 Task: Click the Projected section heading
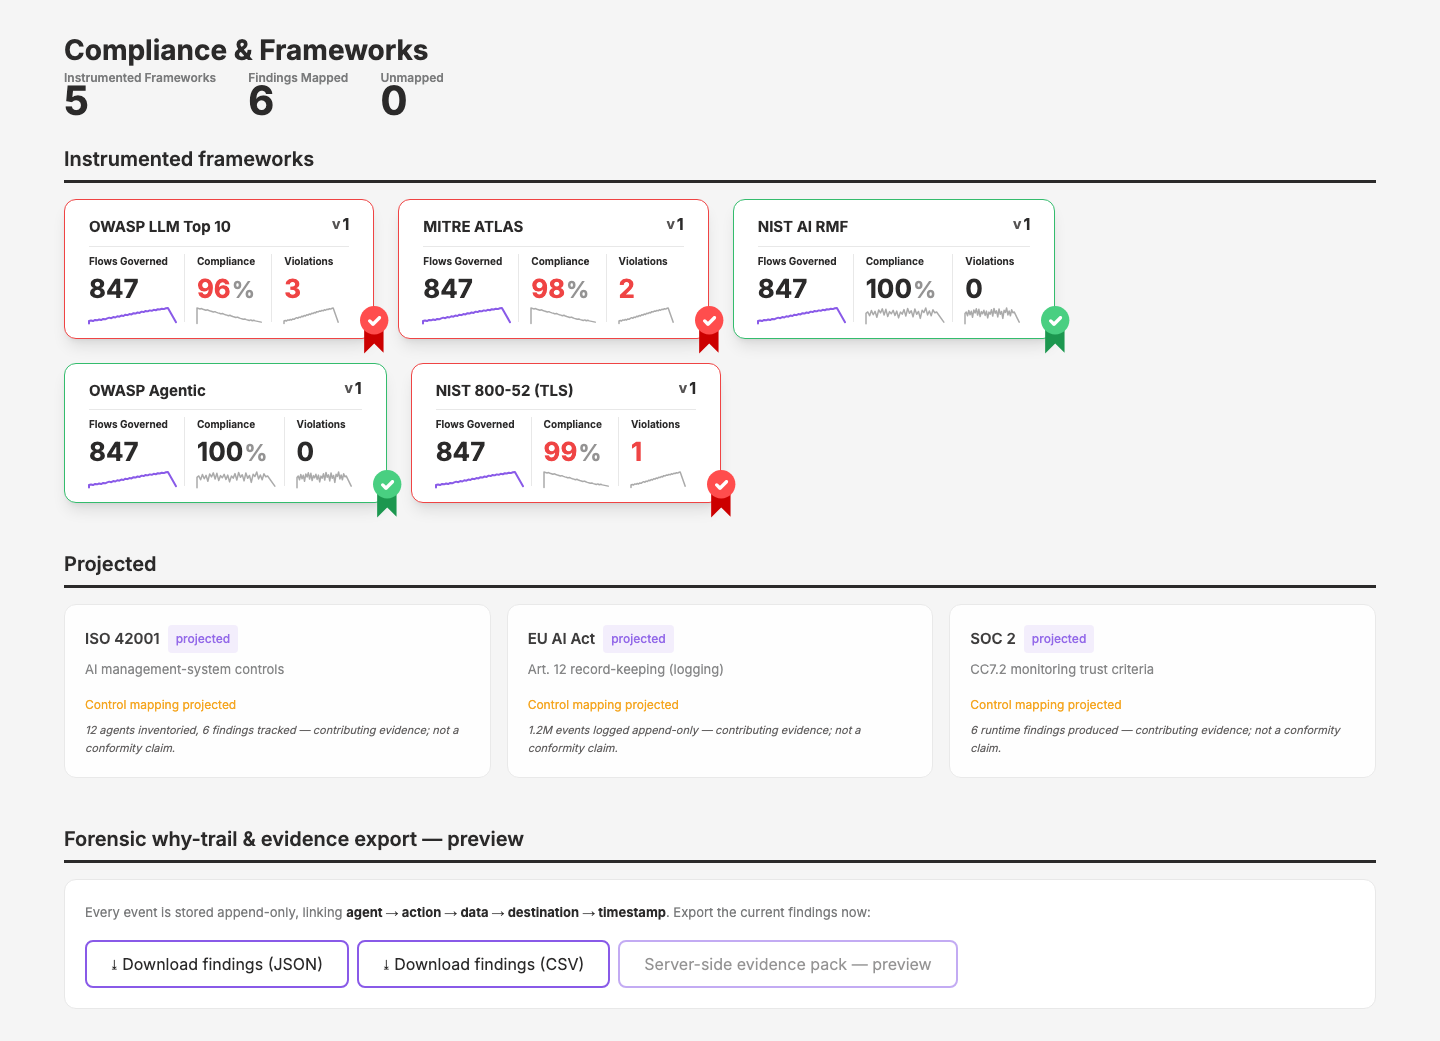tap(110, 564)
